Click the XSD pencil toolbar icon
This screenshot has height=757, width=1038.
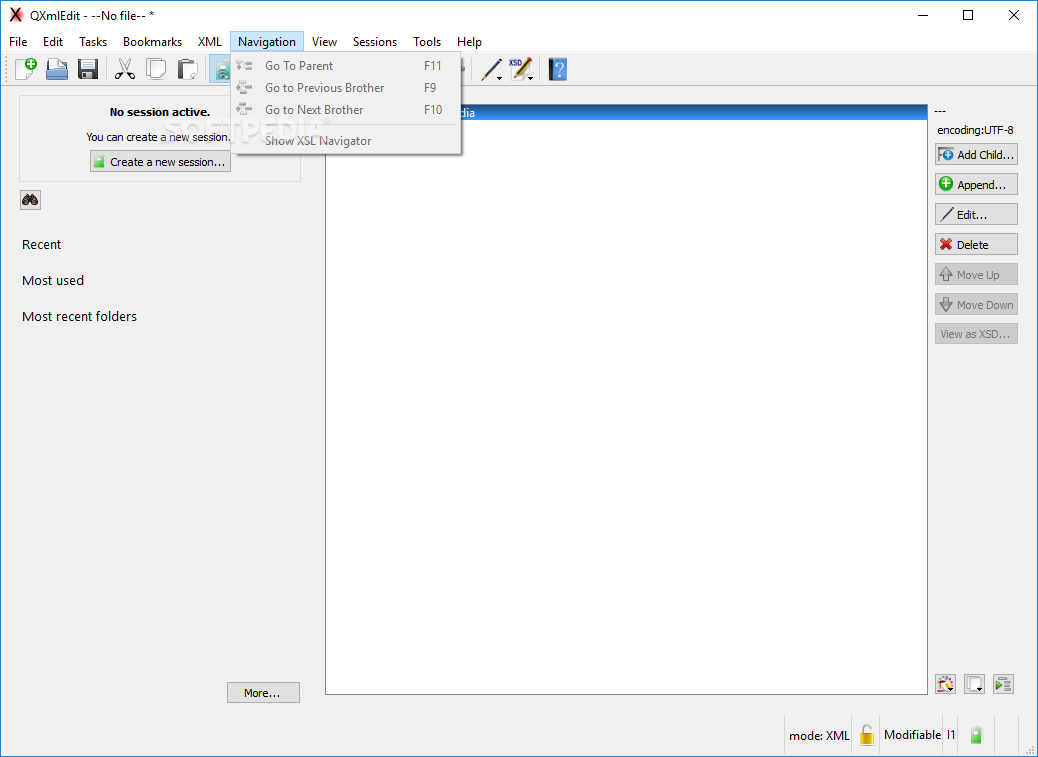click(521, 69)
